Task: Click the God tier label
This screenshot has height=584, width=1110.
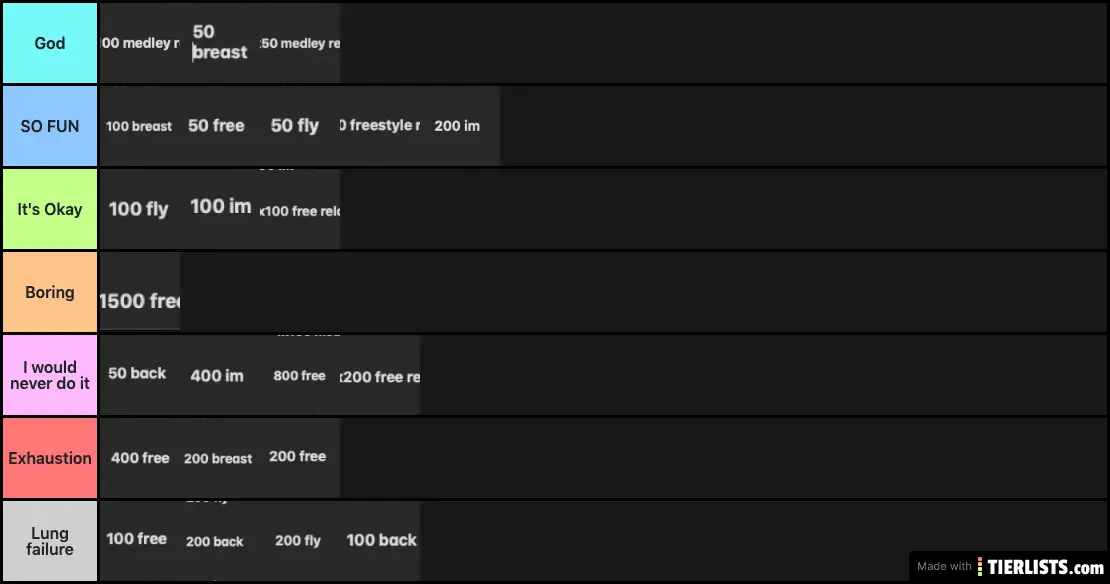Action: pos(50,43)
